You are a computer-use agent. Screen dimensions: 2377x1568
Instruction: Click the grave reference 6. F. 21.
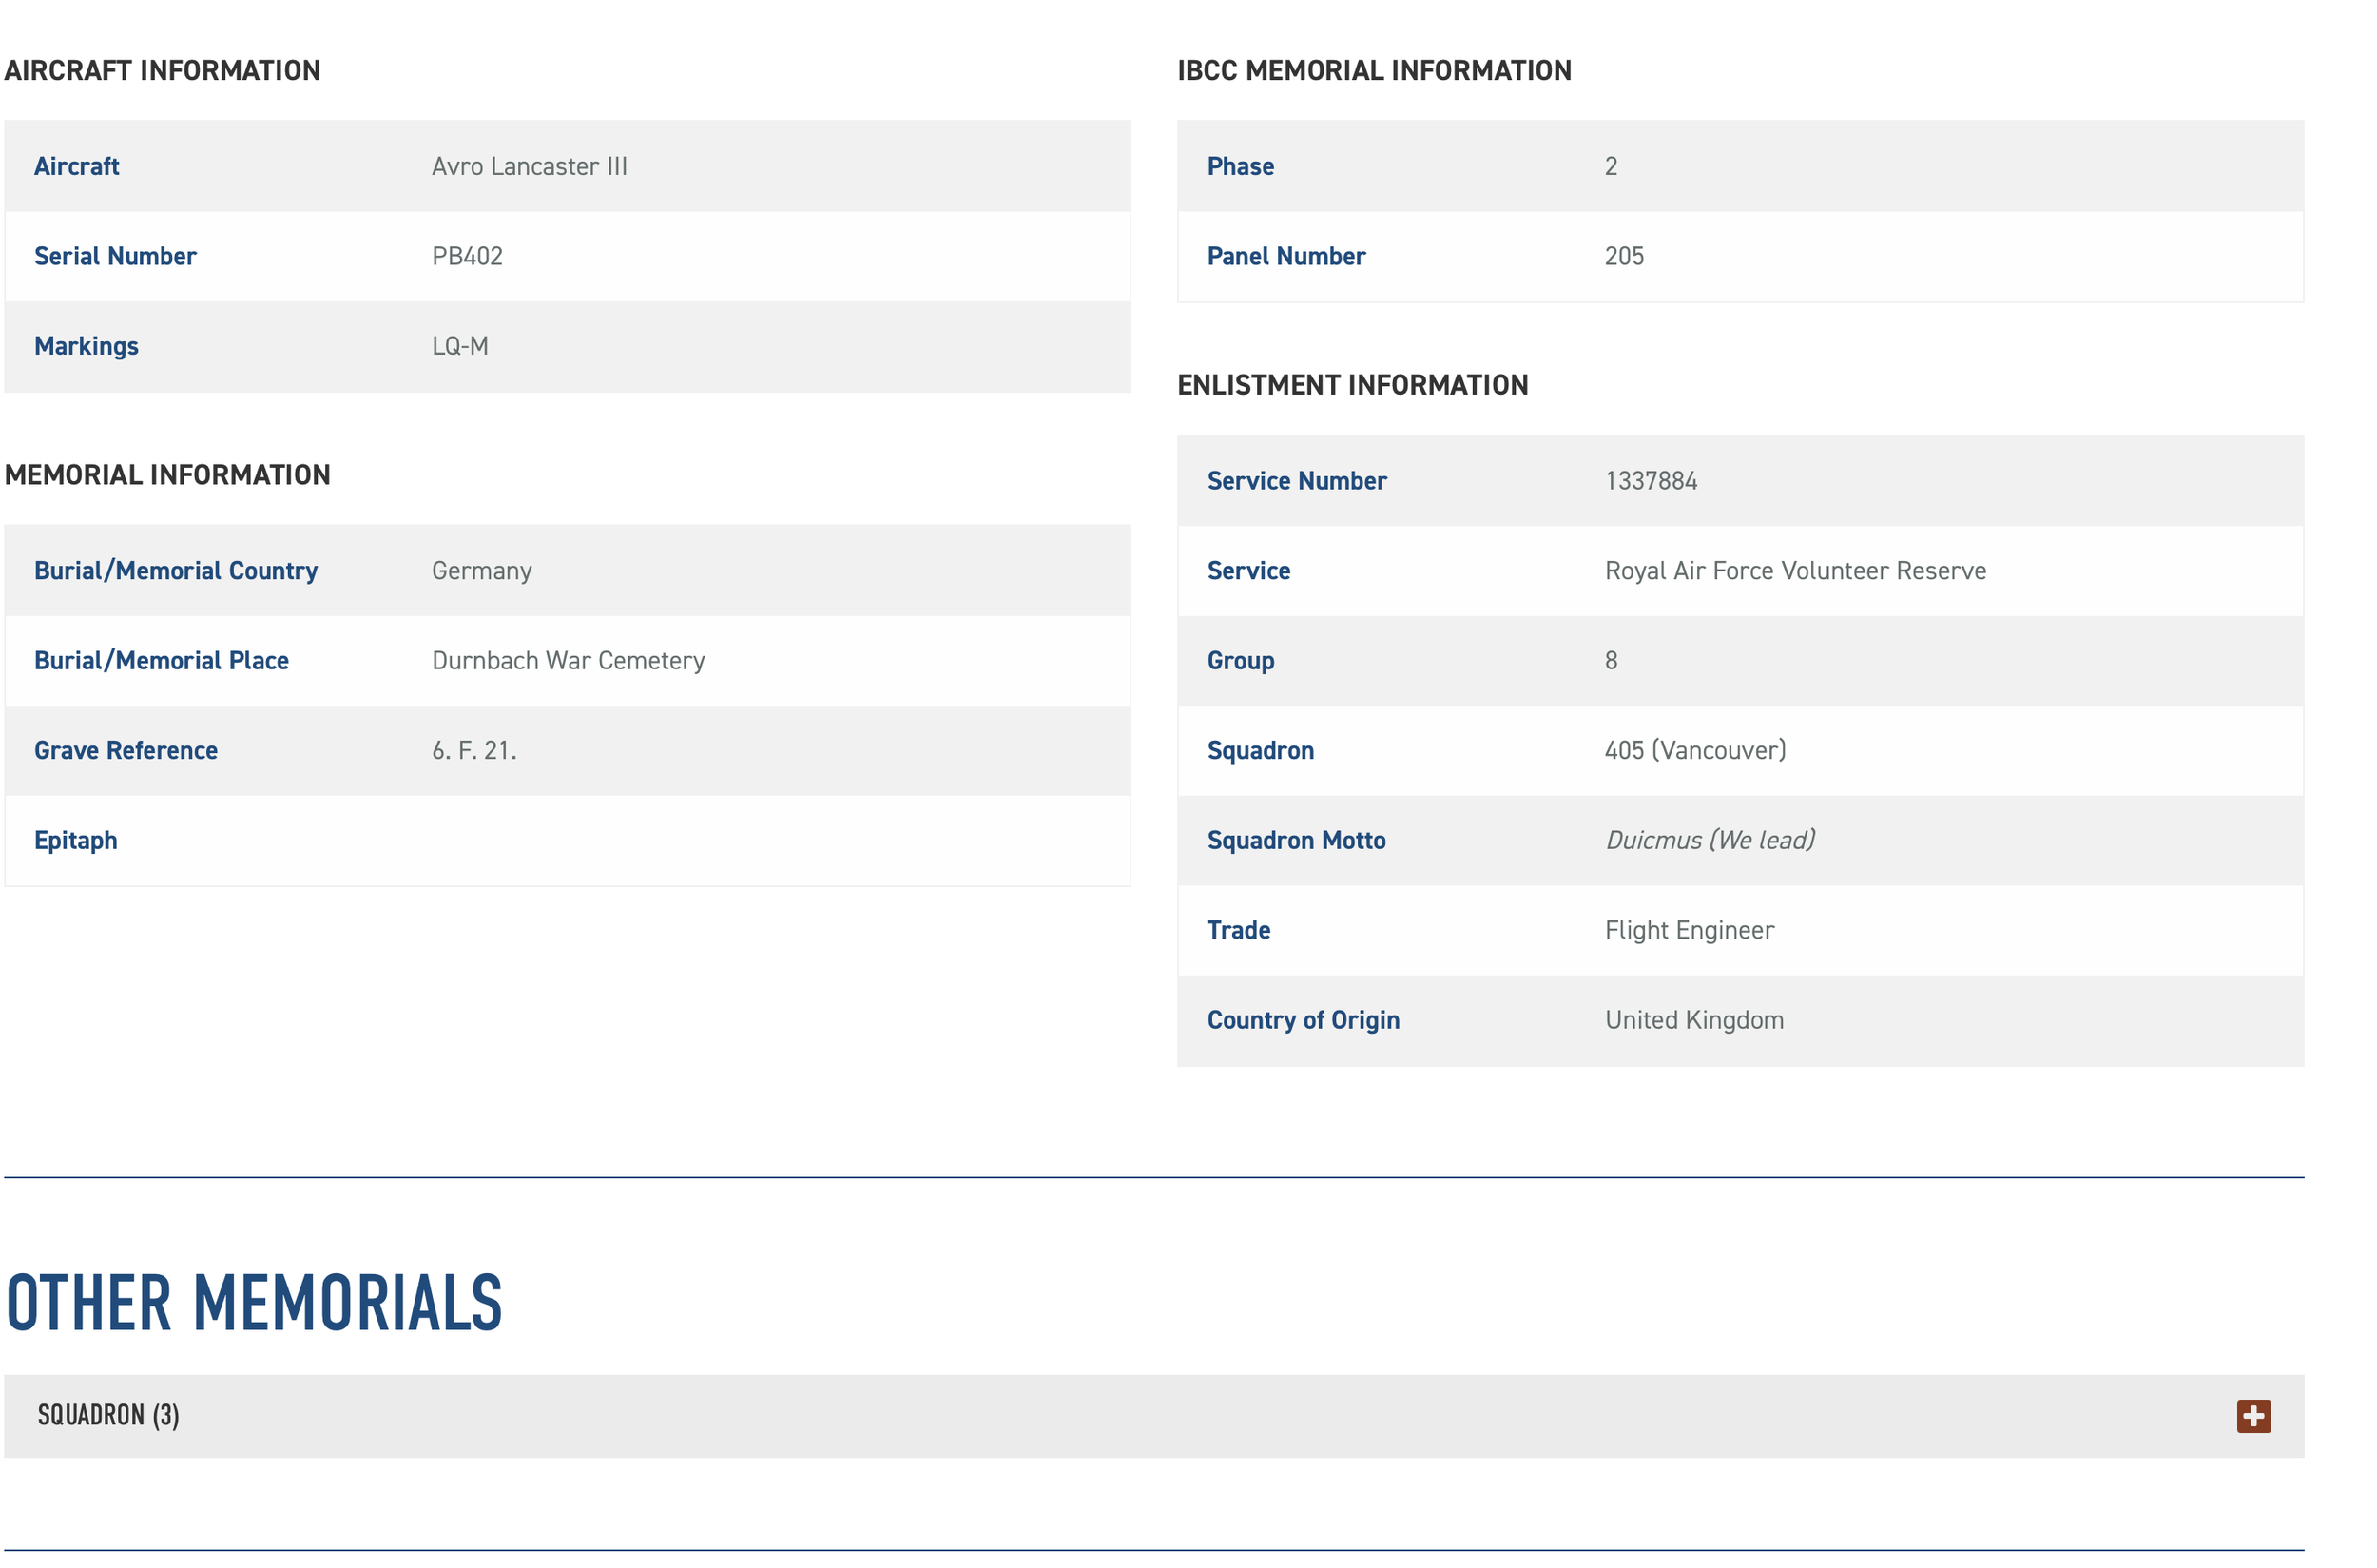pyautogui.click(x=474, y=750)
